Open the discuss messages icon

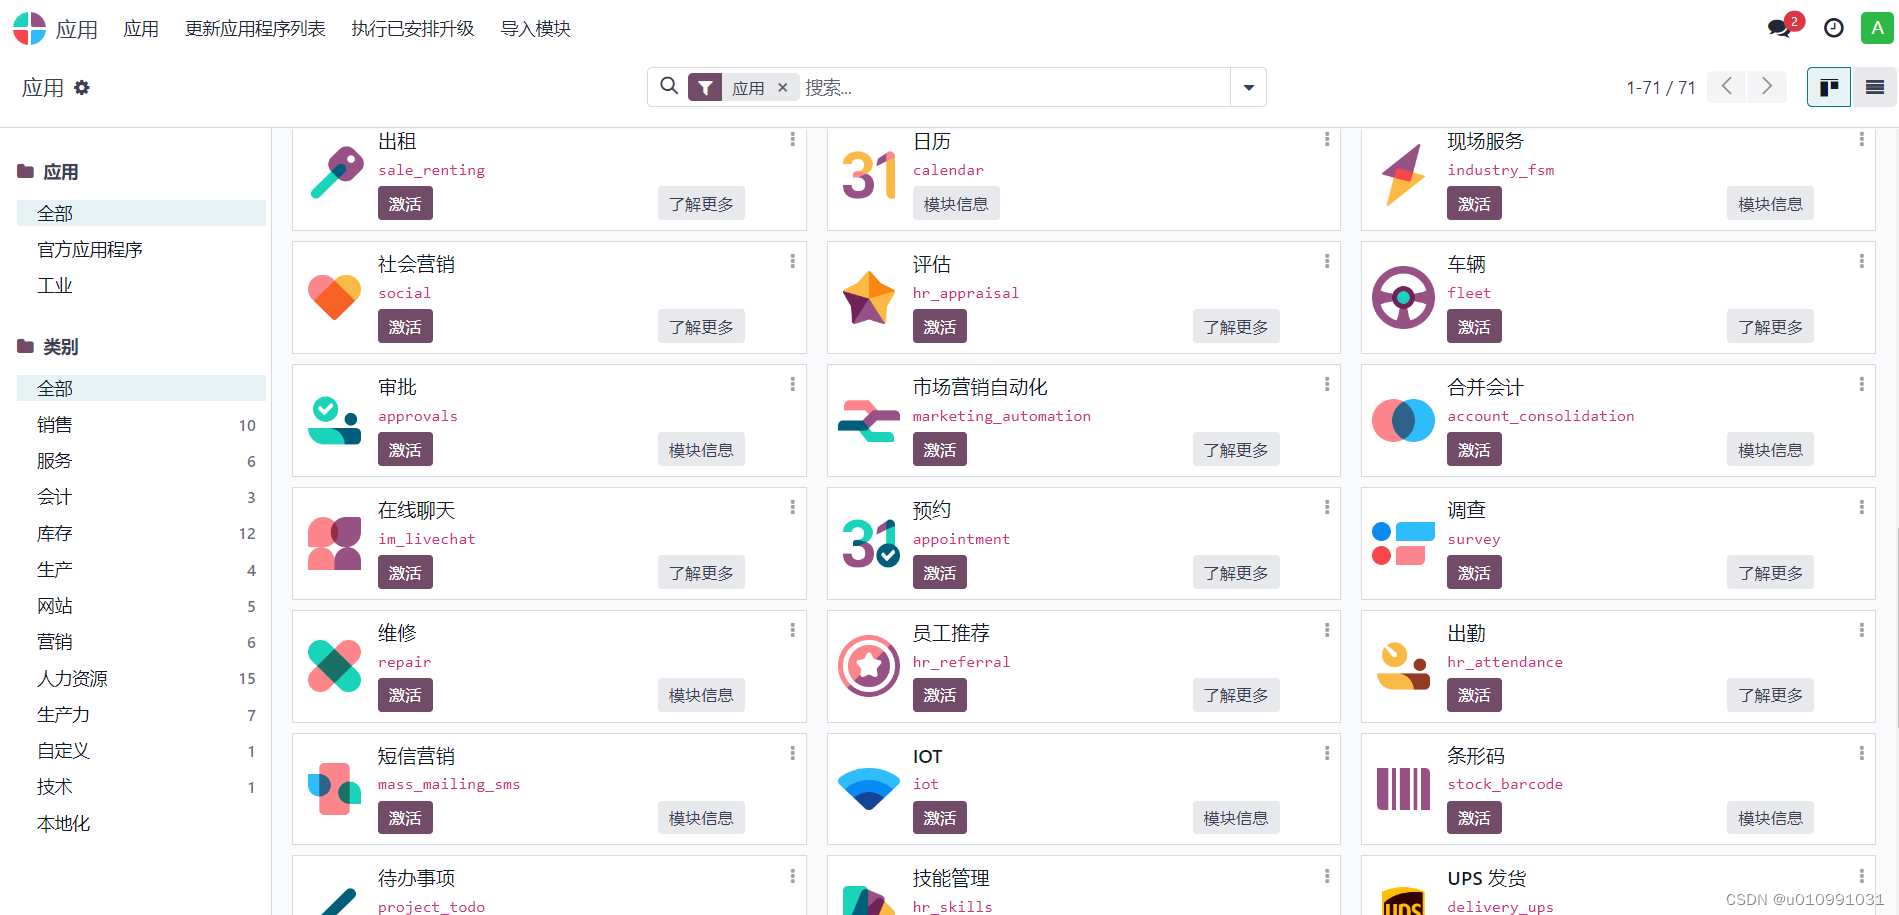[x=1781, y=28]
